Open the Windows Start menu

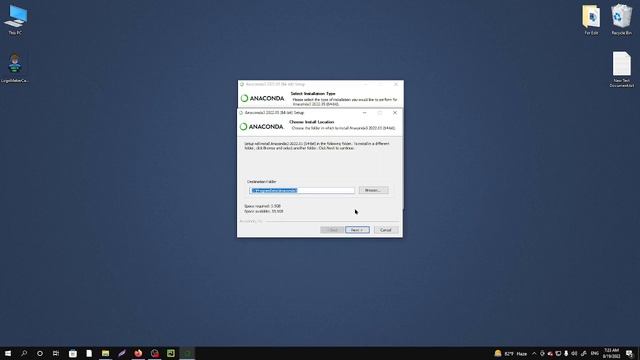tap(8, 353)
